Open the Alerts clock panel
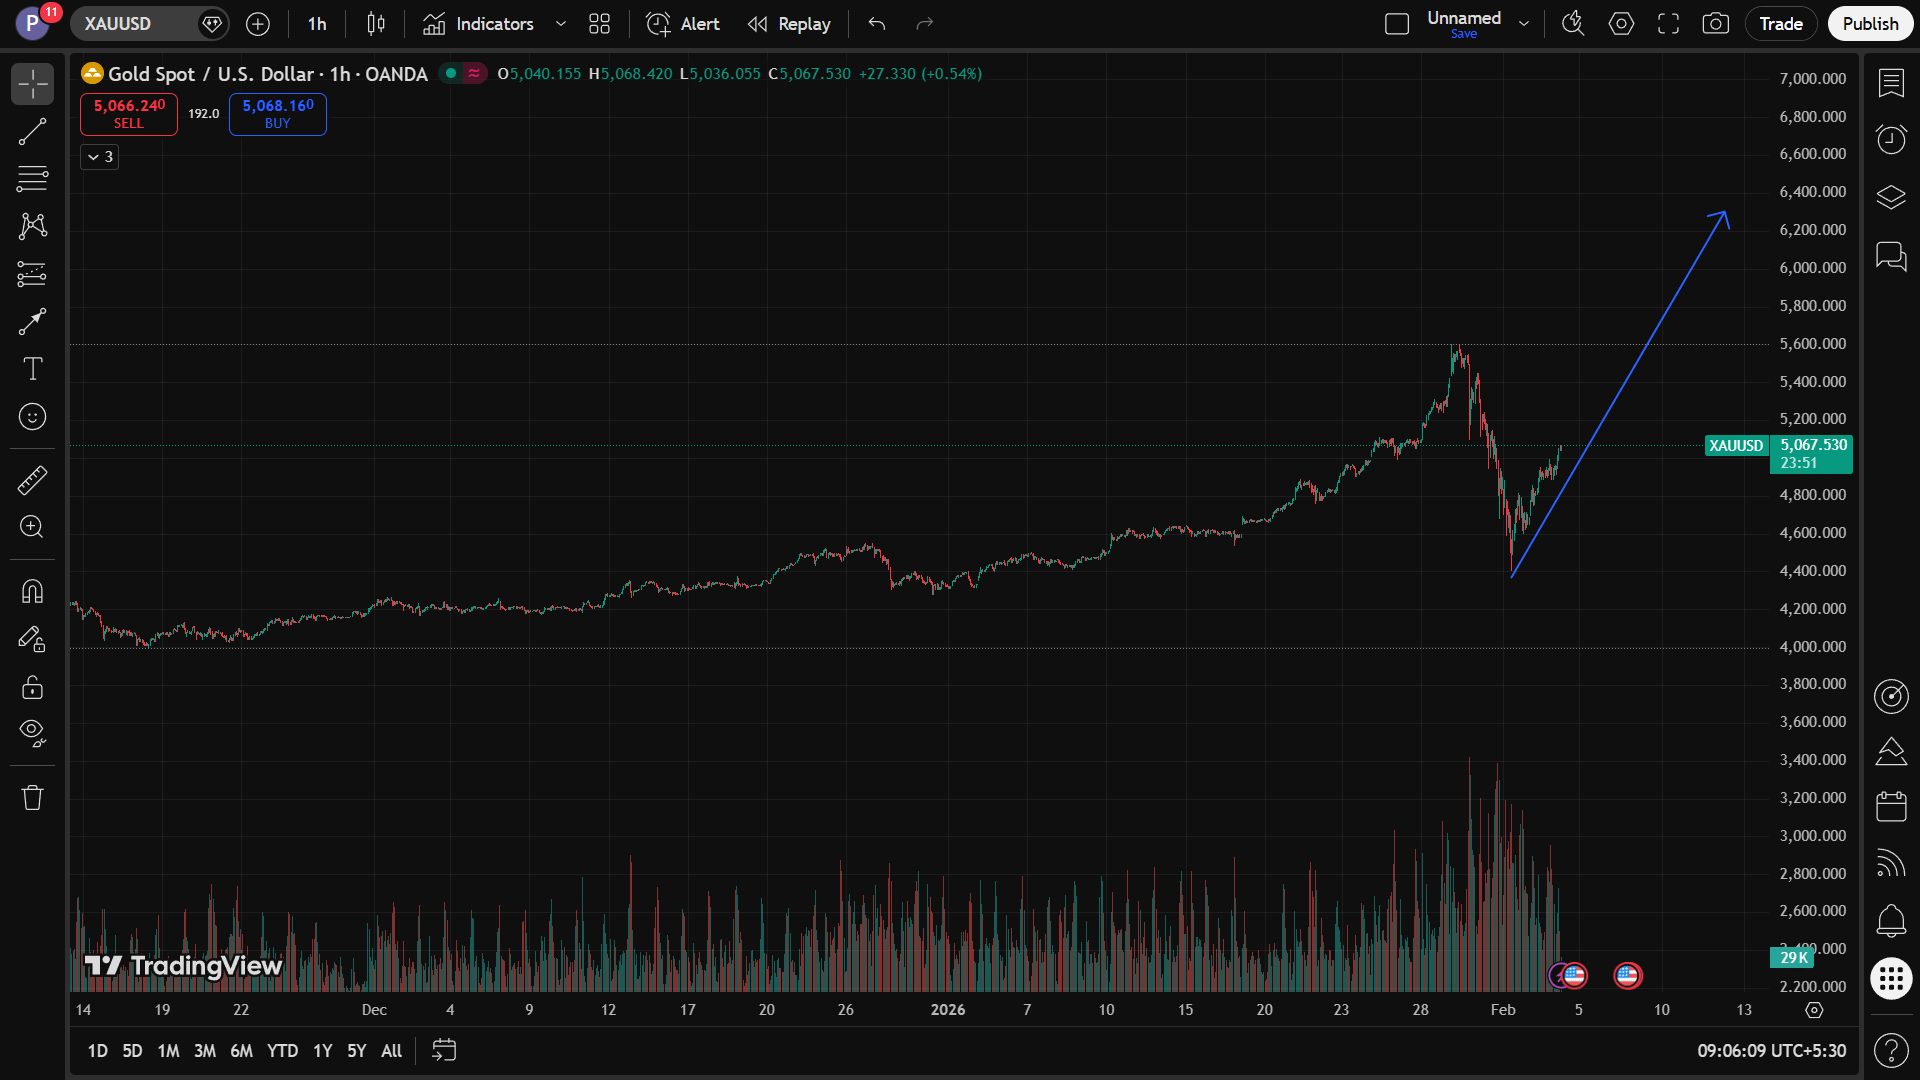Viewport: 1920px width, 1080px height. 1890,139
